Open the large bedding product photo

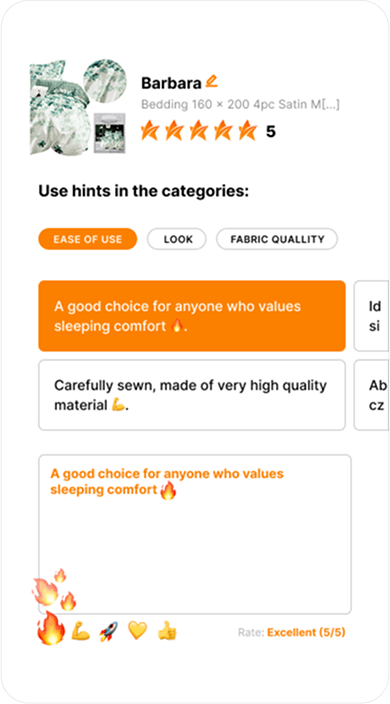pyautogui.click(x=57, y=107)
